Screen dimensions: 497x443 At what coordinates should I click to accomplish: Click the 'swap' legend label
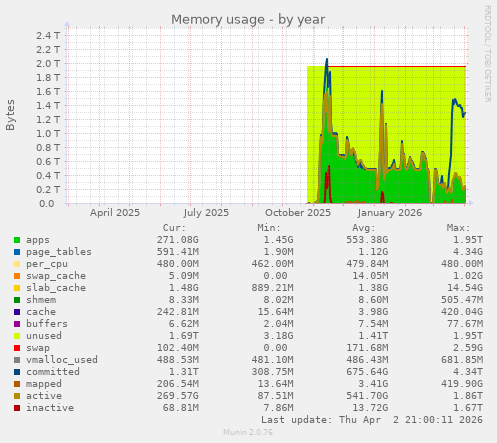click(38, 348)
